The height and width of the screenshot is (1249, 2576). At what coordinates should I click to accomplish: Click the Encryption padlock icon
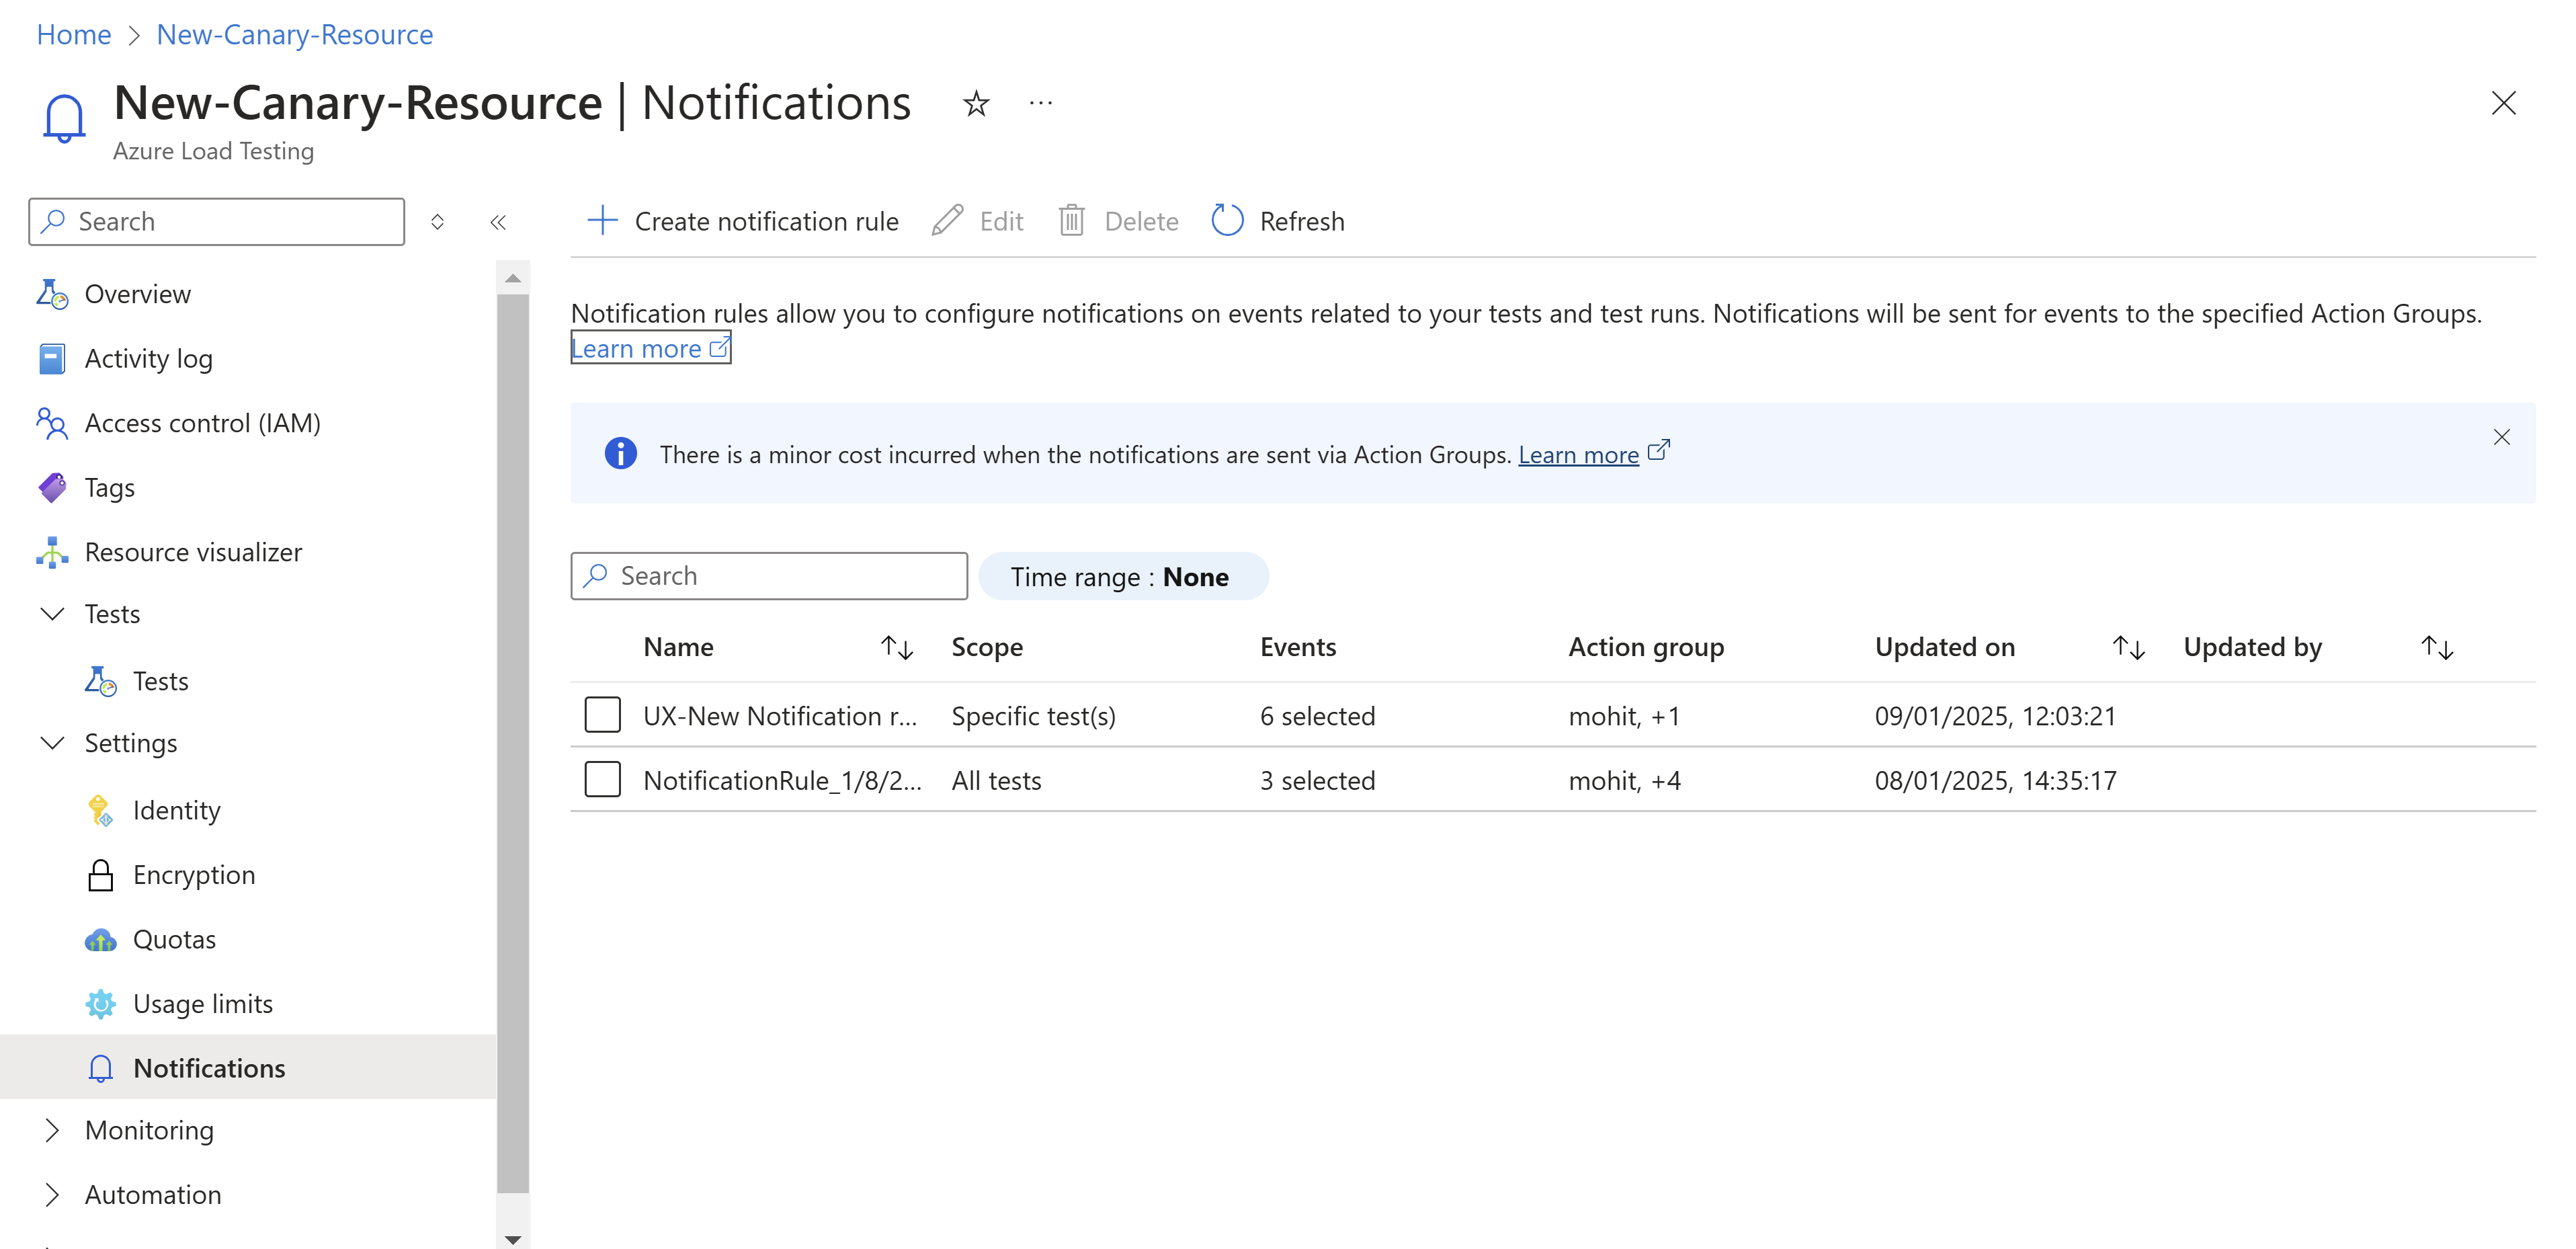pos(100,875)
